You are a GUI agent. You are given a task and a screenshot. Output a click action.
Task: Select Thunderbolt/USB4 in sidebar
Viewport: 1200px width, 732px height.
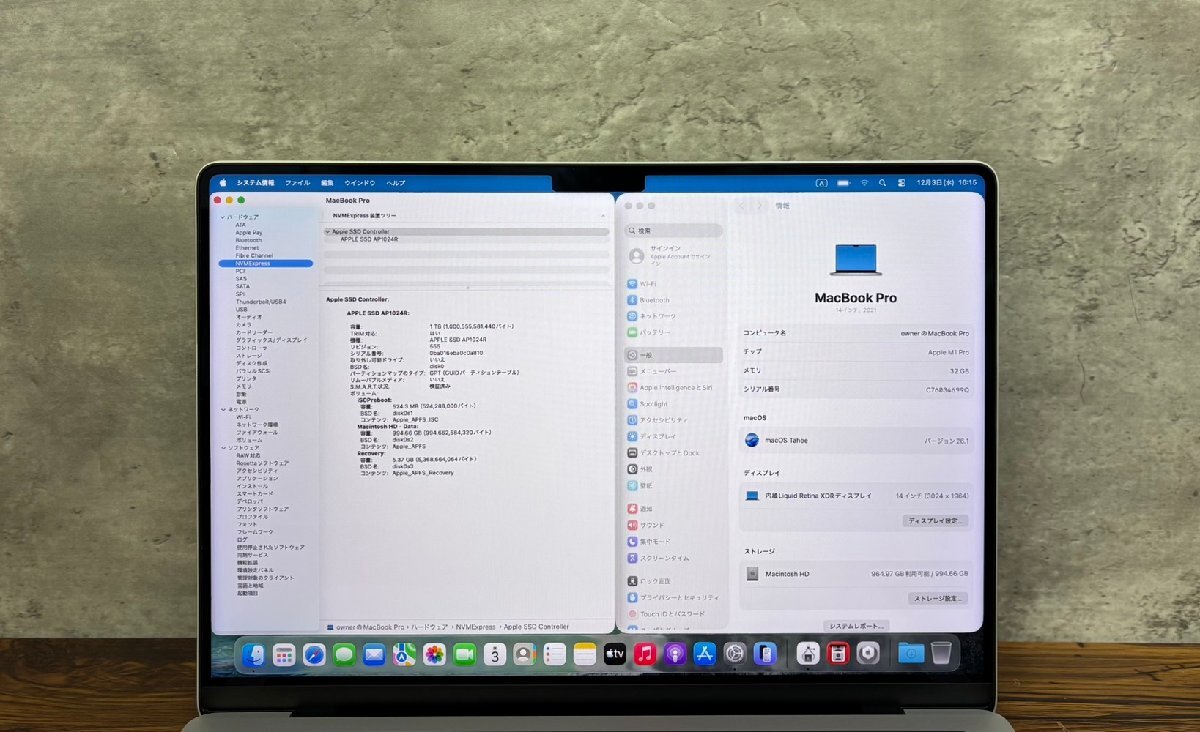(261, 301)
